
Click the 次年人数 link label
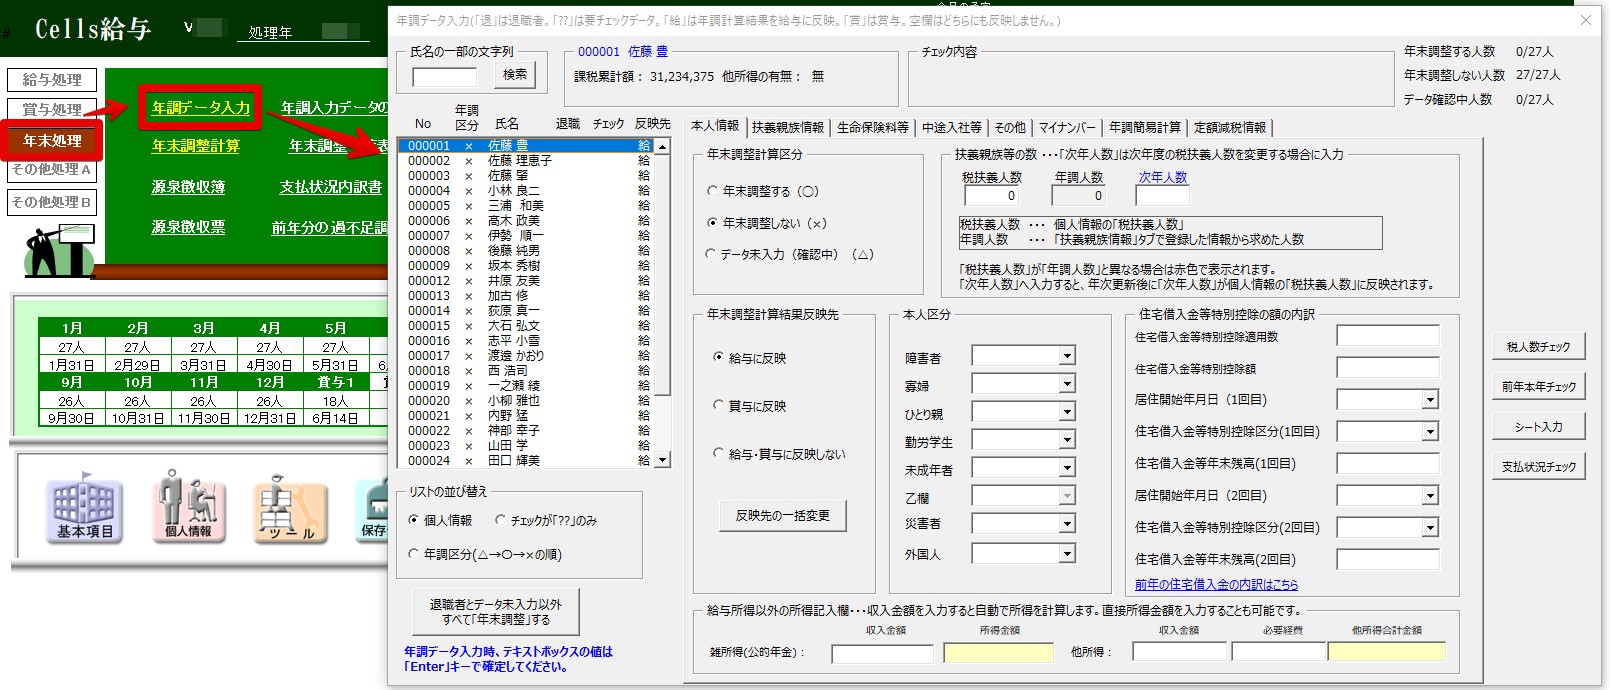point(1163,177)
